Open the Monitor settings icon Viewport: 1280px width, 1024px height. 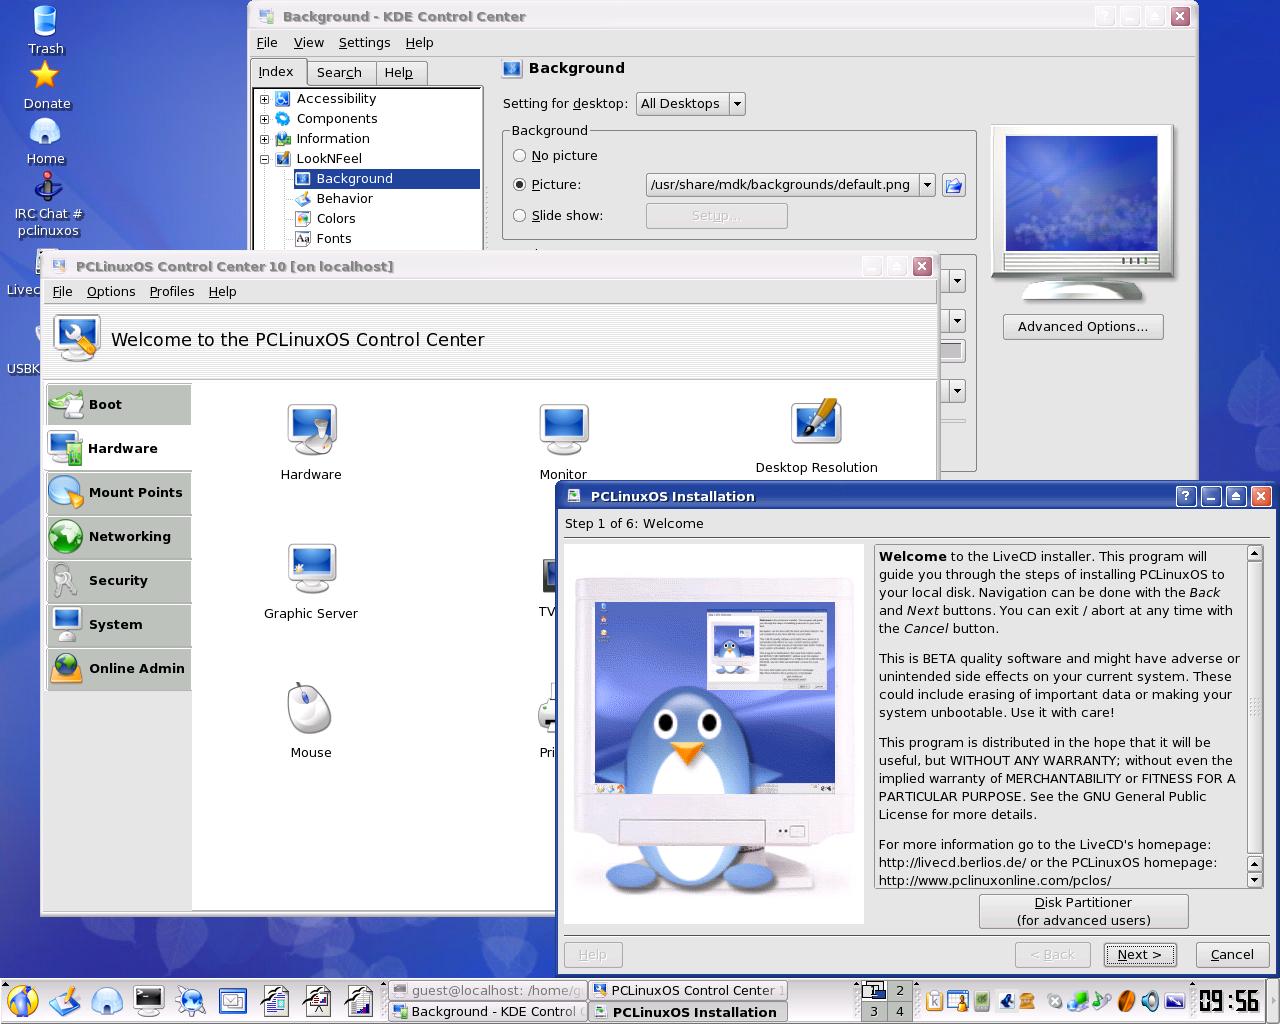point(563,442)
